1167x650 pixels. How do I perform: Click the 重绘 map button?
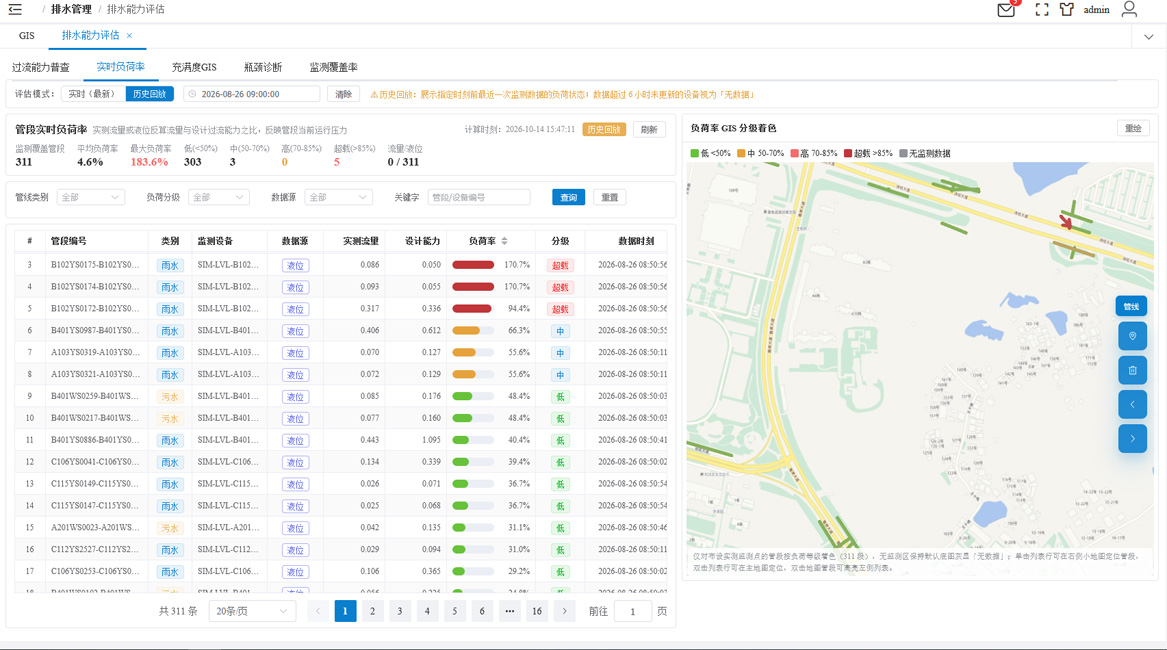[1133, 128]
